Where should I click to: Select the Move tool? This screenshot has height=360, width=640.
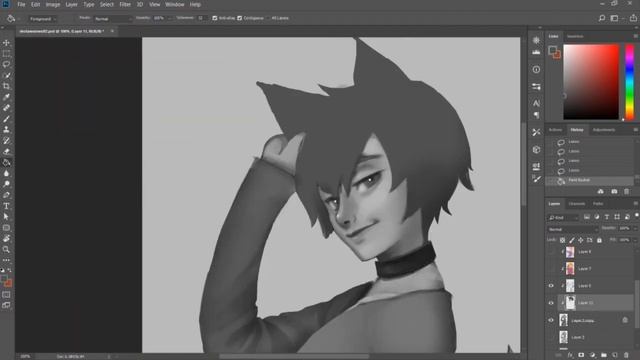pos(6,43)
